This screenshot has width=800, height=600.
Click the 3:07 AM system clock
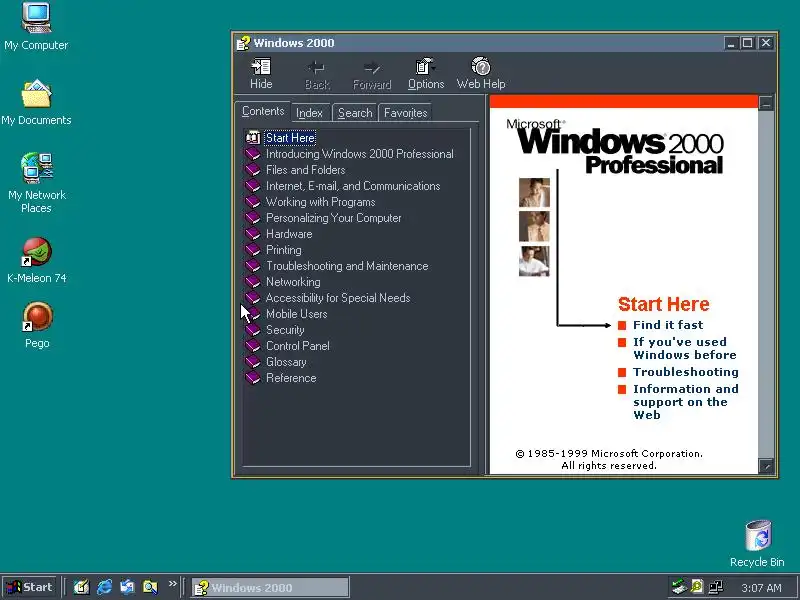761,588
